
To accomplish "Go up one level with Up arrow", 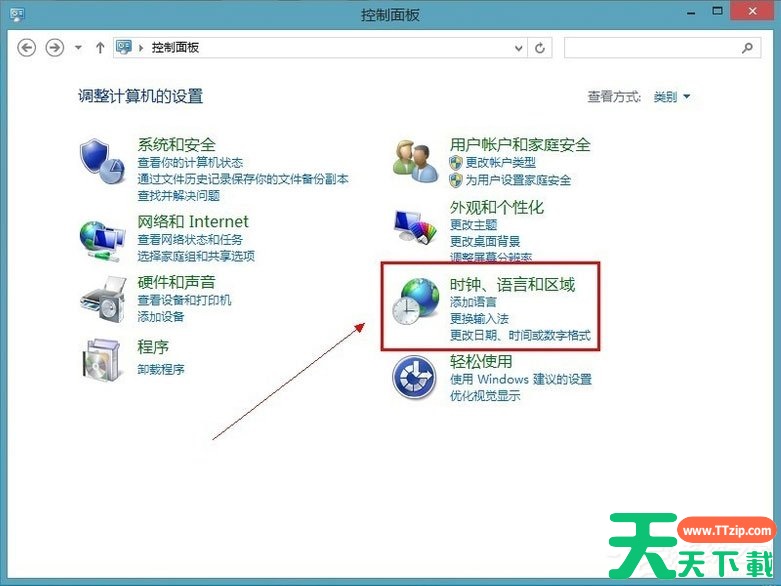I will click(x=100, y=48).
